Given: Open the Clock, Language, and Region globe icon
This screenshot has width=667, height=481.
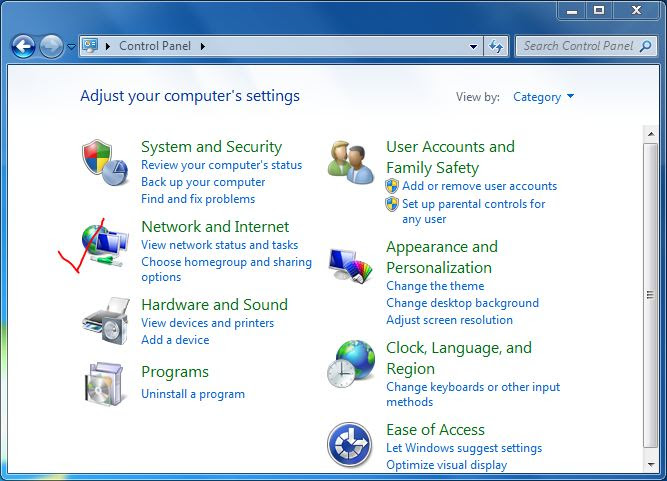Looking at the screenshot, I should (x=351, y=364).
